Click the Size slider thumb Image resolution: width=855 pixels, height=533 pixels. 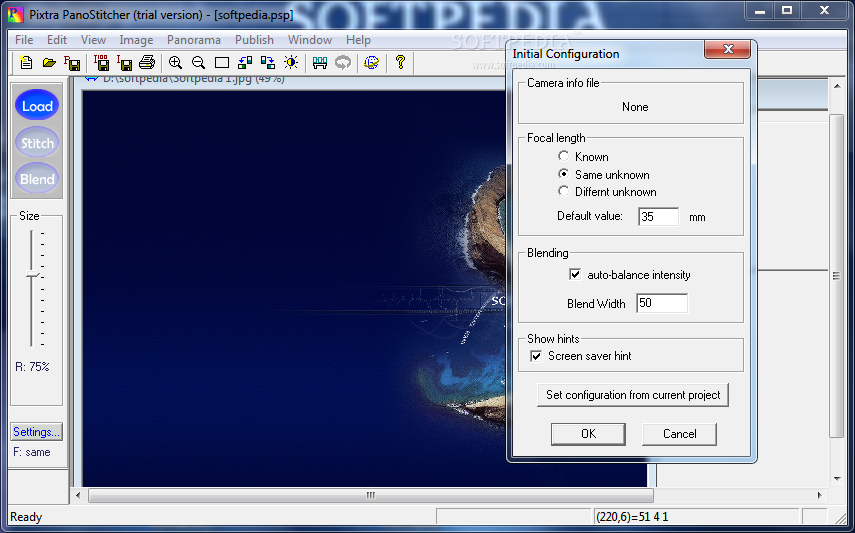33,274
